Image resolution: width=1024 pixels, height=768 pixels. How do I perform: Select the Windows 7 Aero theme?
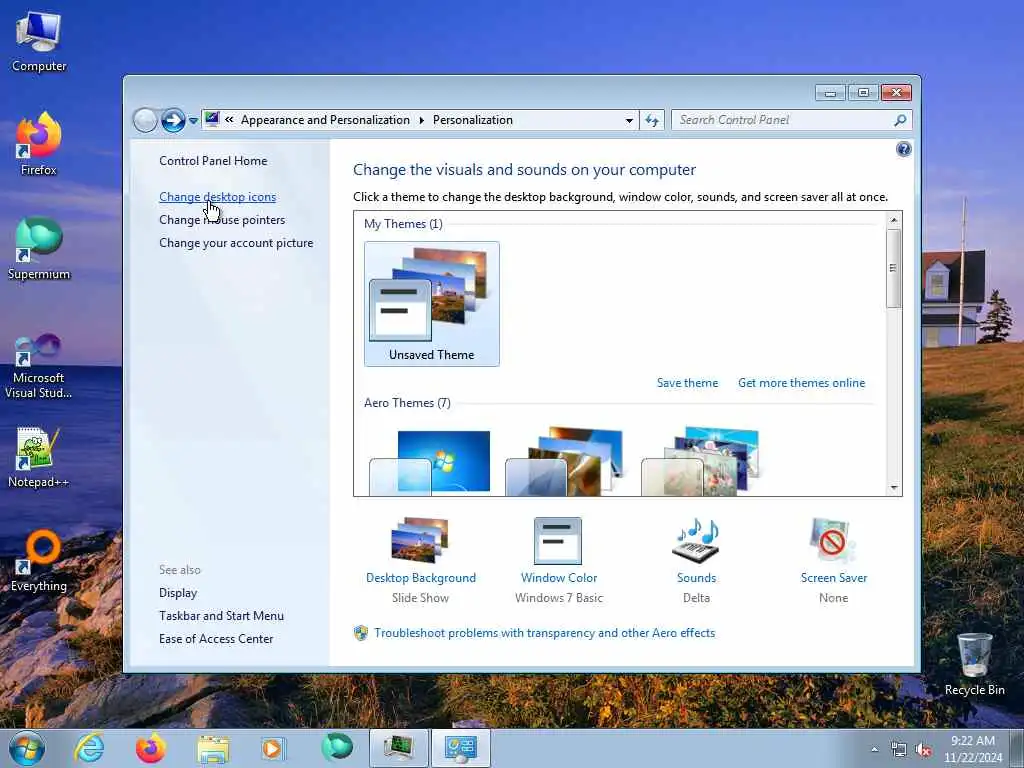[430, 462]
